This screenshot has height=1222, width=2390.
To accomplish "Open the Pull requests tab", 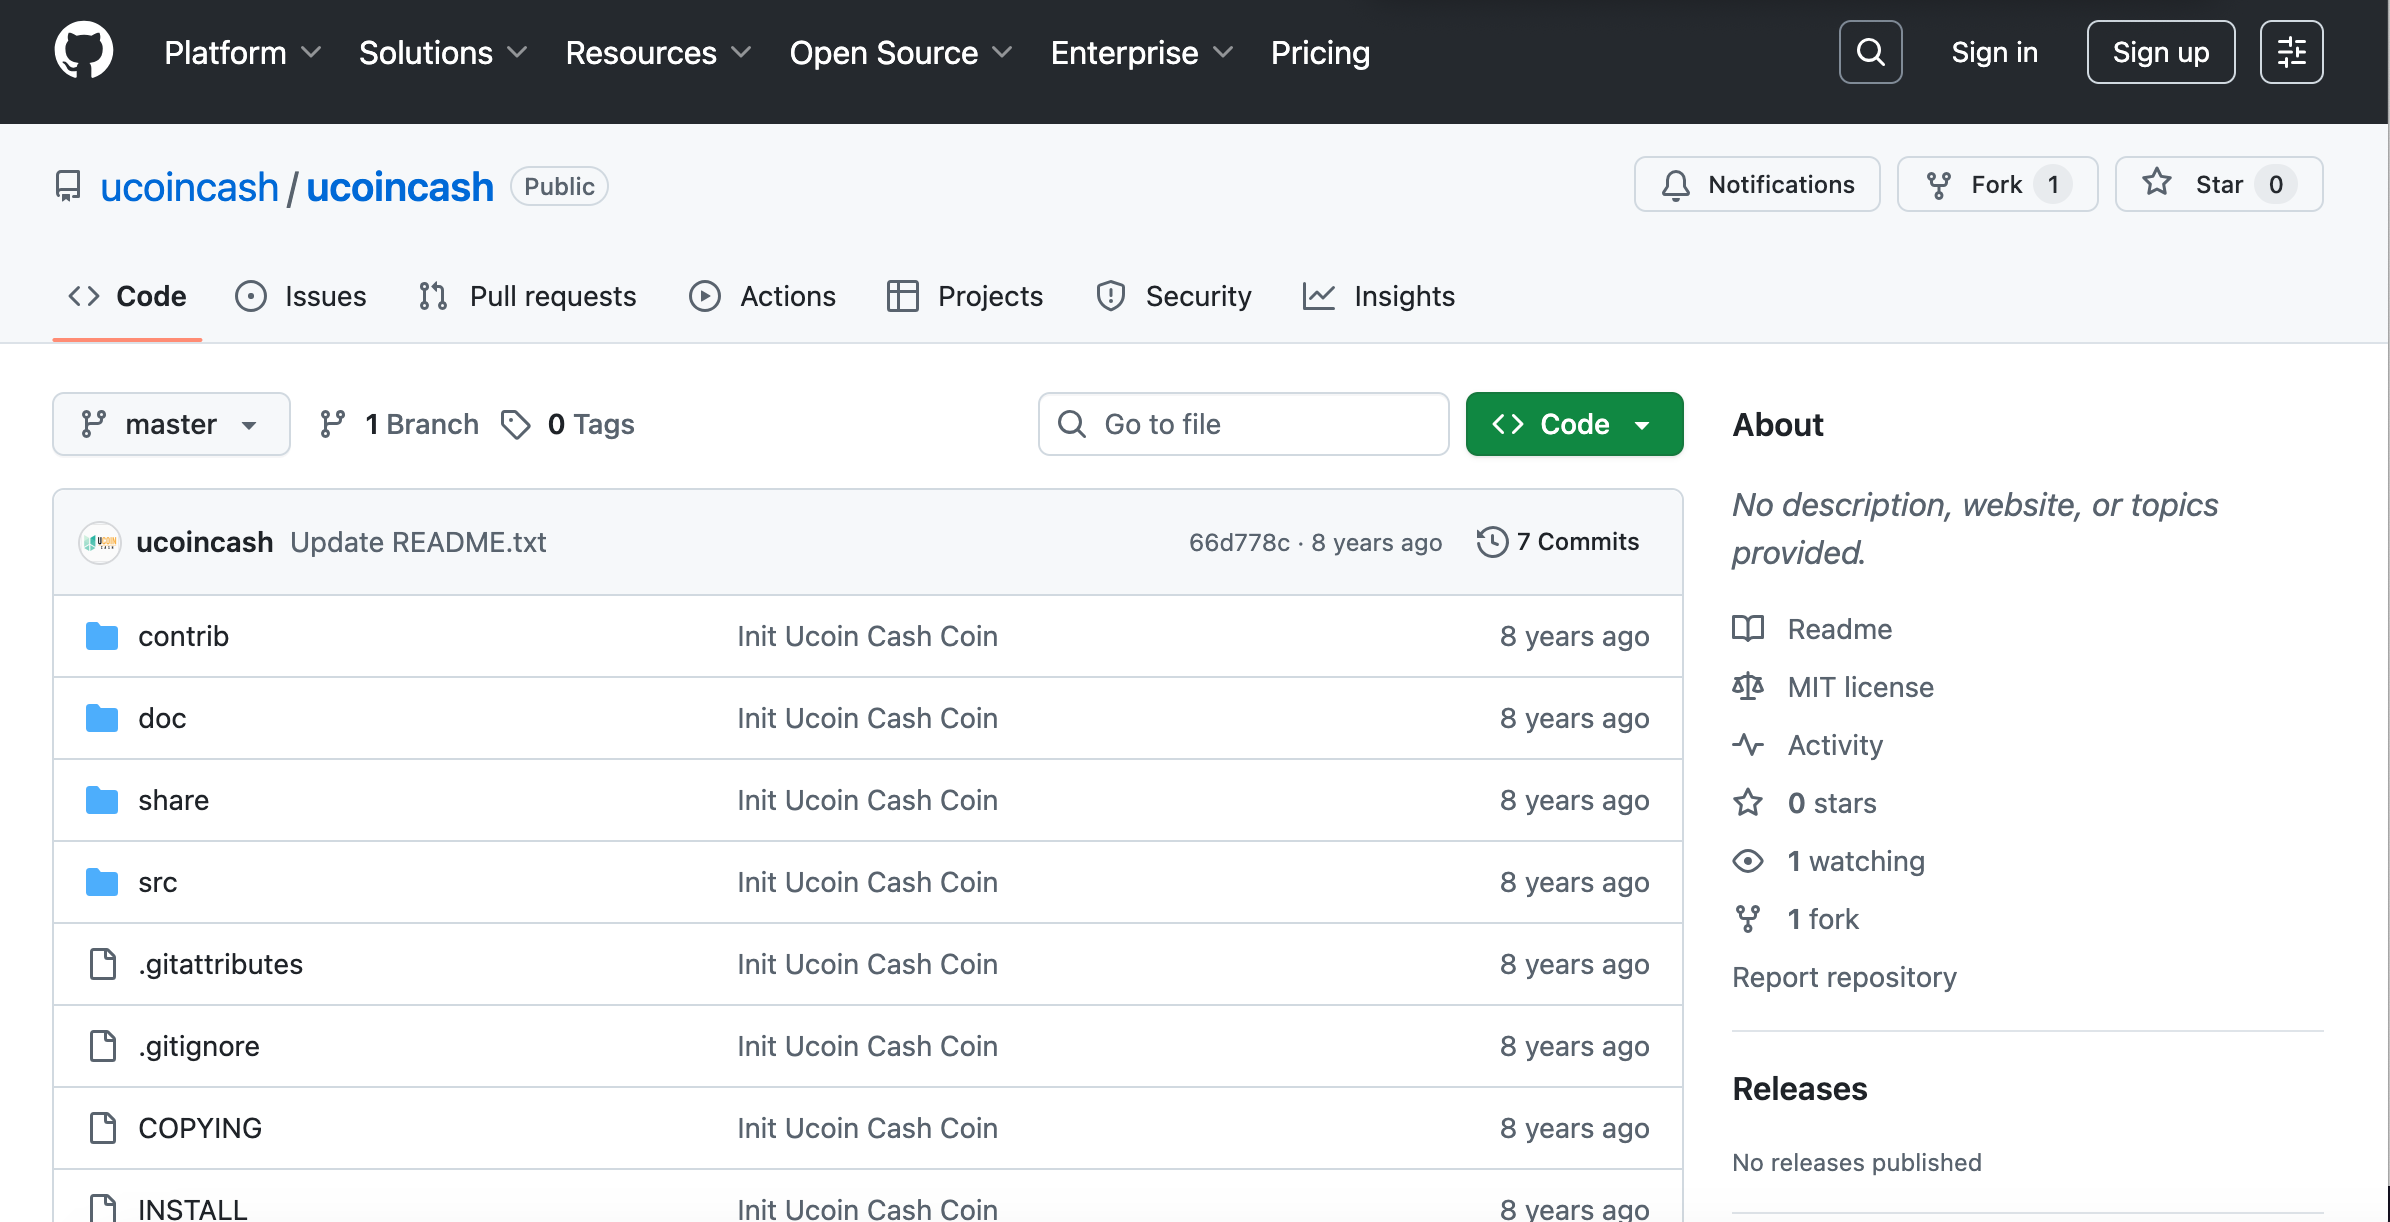I will (x=527, y=296).
